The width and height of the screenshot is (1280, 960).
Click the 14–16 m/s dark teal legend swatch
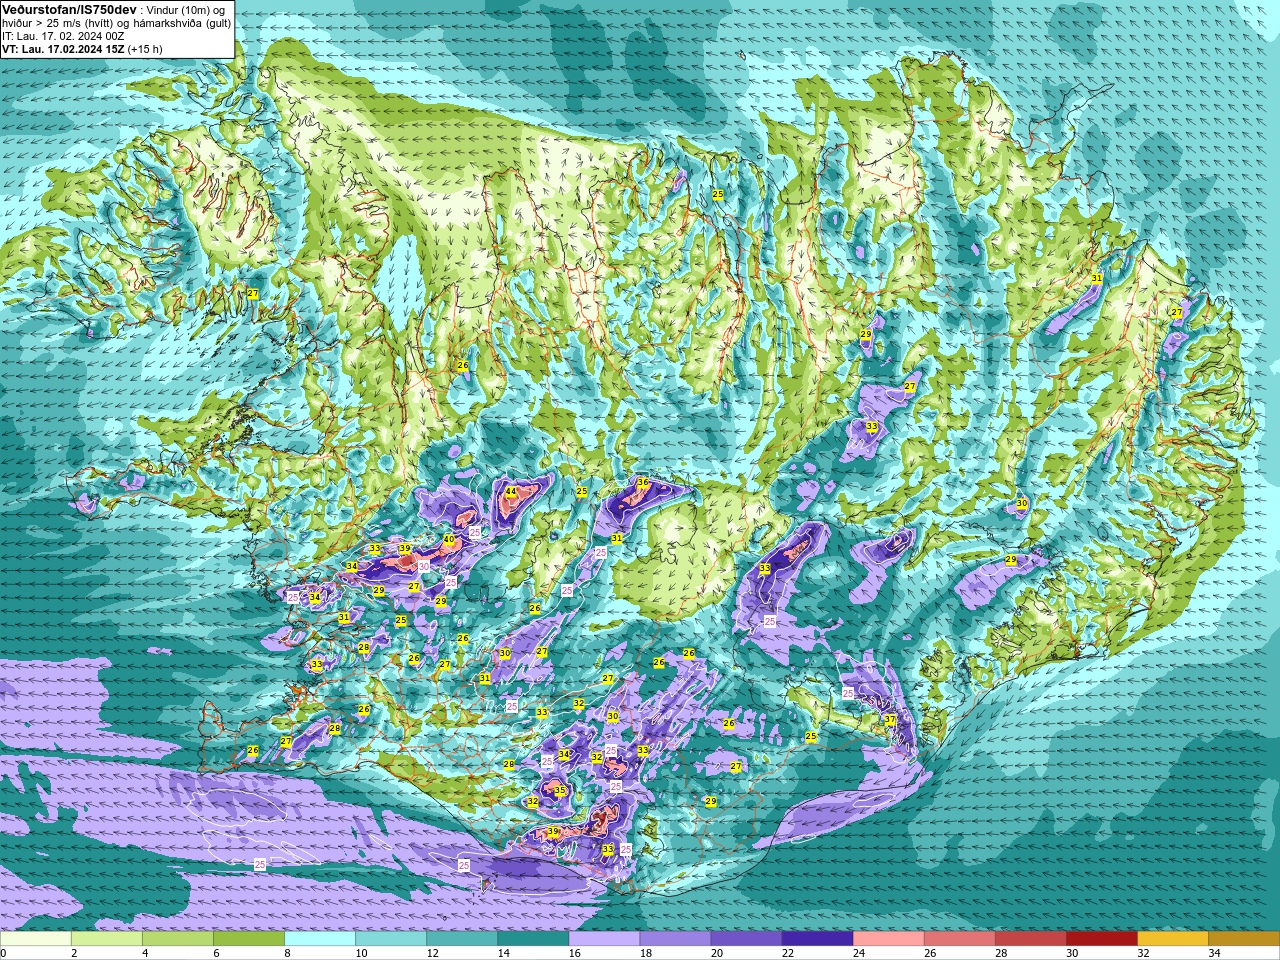point(533,939)
